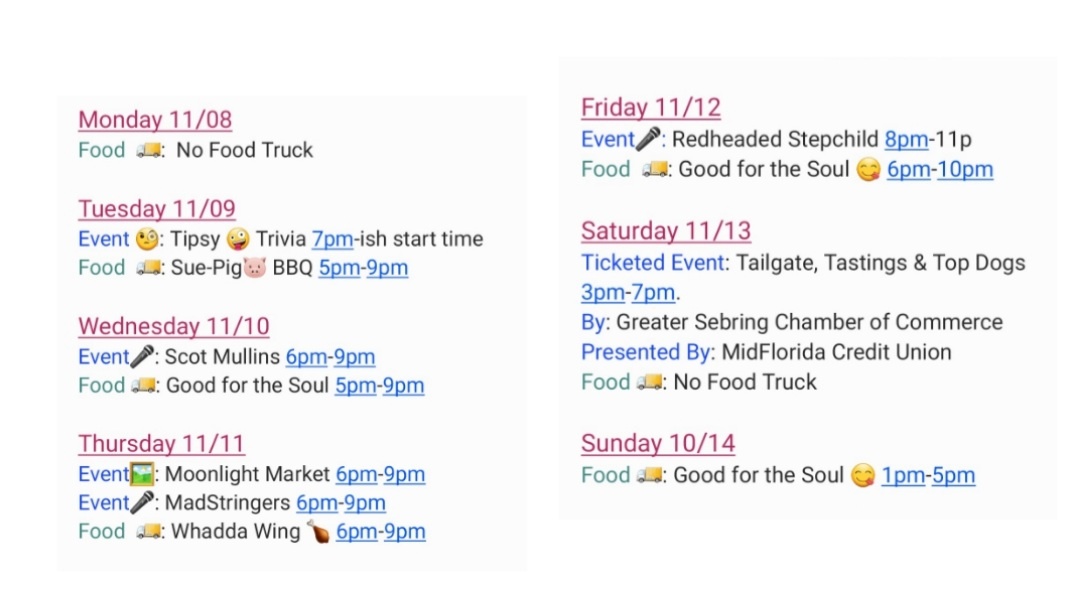Click the chicken leg emoji after Whadda Wing
This screenshot has width=1080, height=593.
tap(318, 532)
